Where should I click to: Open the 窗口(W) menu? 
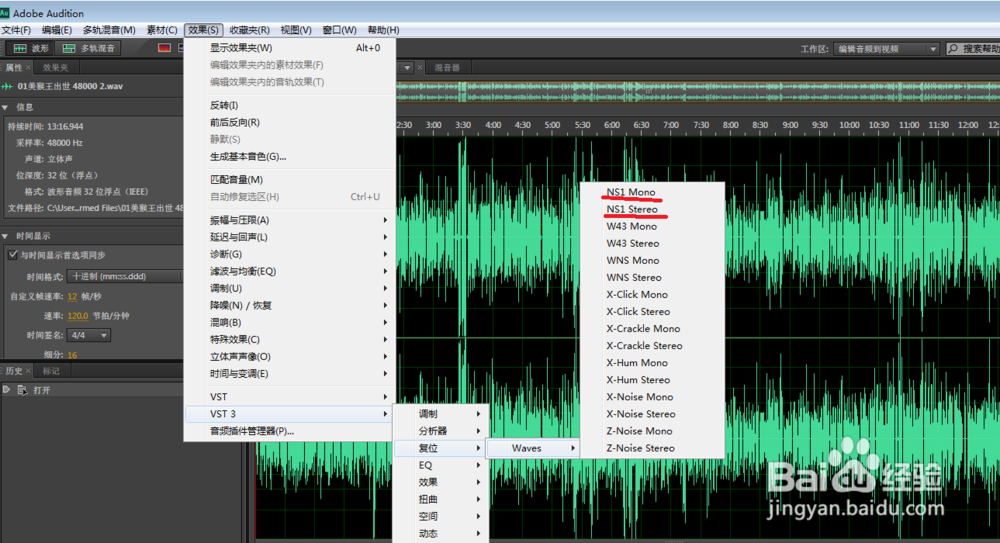point(339,30)
